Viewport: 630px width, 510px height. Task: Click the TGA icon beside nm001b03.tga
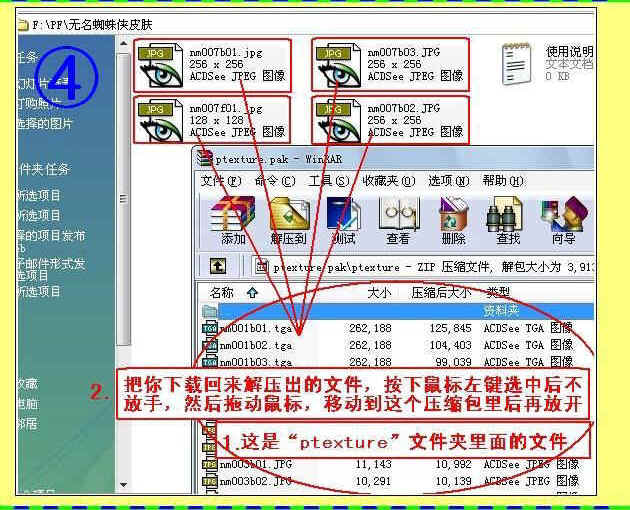tap(210, 362)
